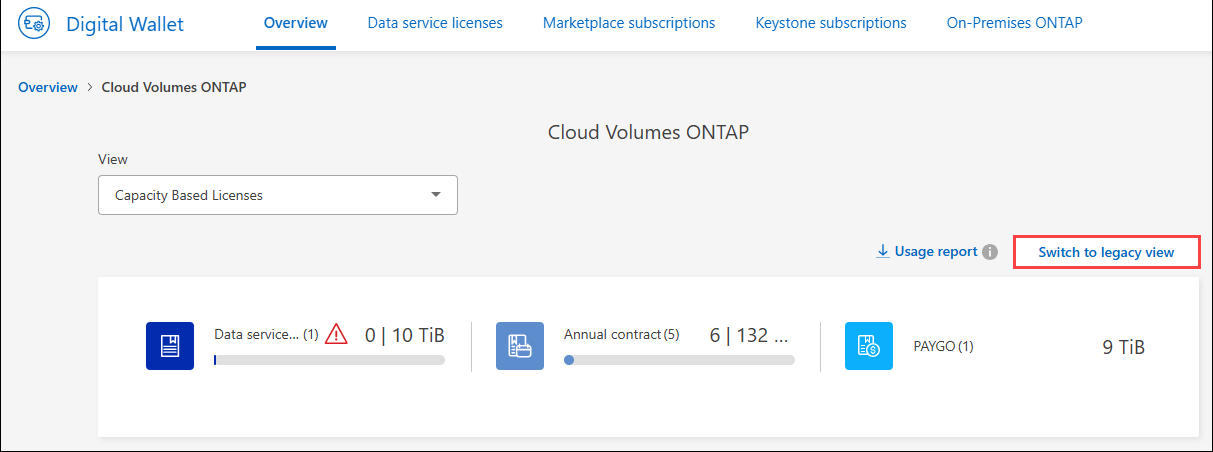Click the Annual contract icon
This screenshot has height=452, width=1213.
pos(520,346)
